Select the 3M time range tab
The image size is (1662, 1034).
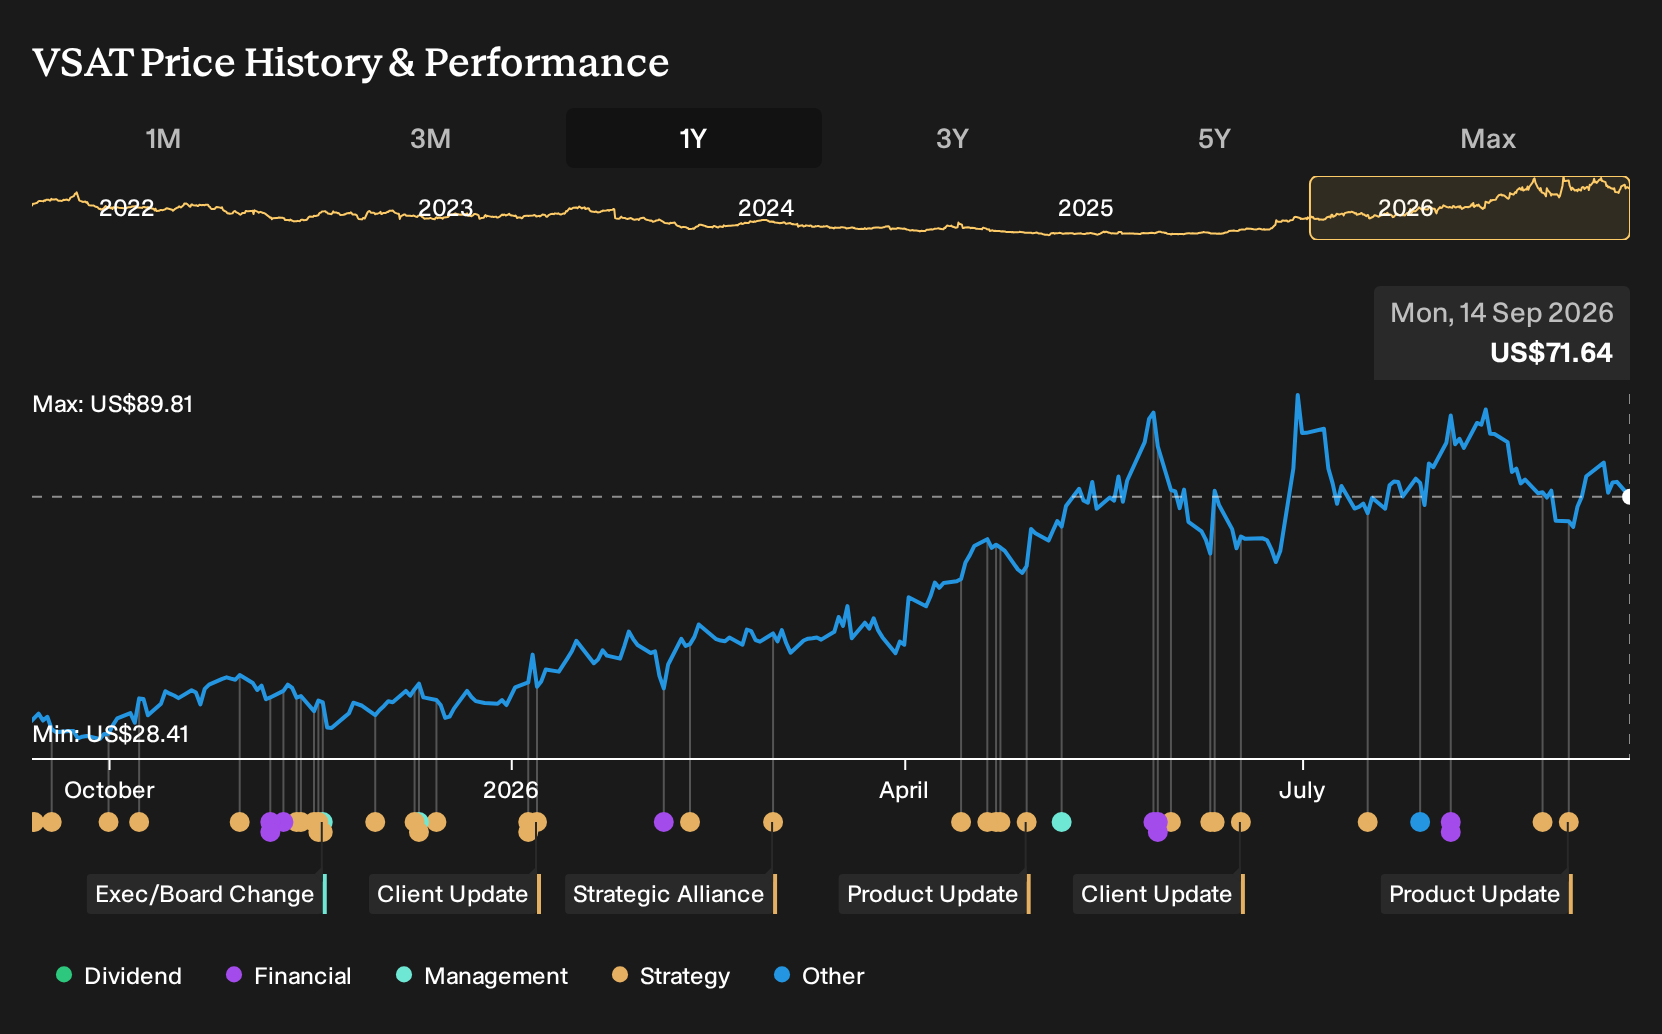click(430, 138)
